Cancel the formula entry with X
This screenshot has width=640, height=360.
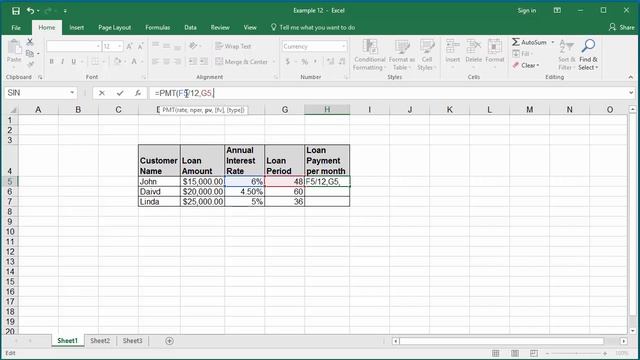[102, 93]
